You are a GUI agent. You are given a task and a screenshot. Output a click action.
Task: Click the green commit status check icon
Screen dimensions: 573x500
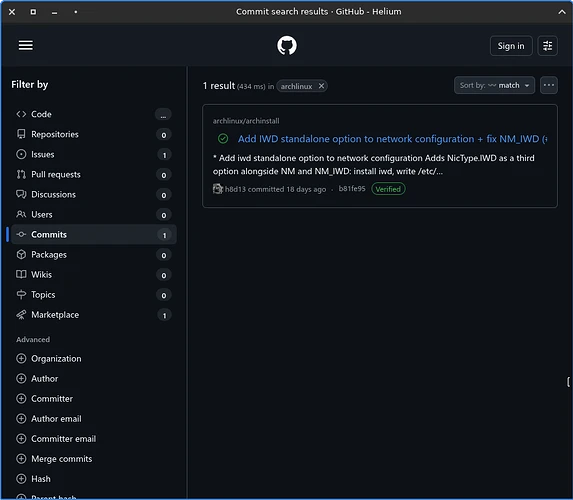[x=223, y=139]
